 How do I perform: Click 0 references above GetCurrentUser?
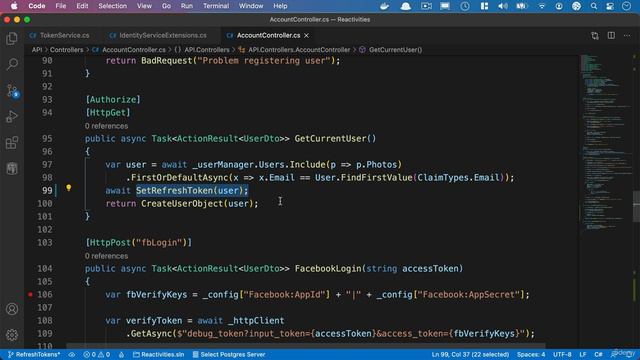[x=106, y=126]
